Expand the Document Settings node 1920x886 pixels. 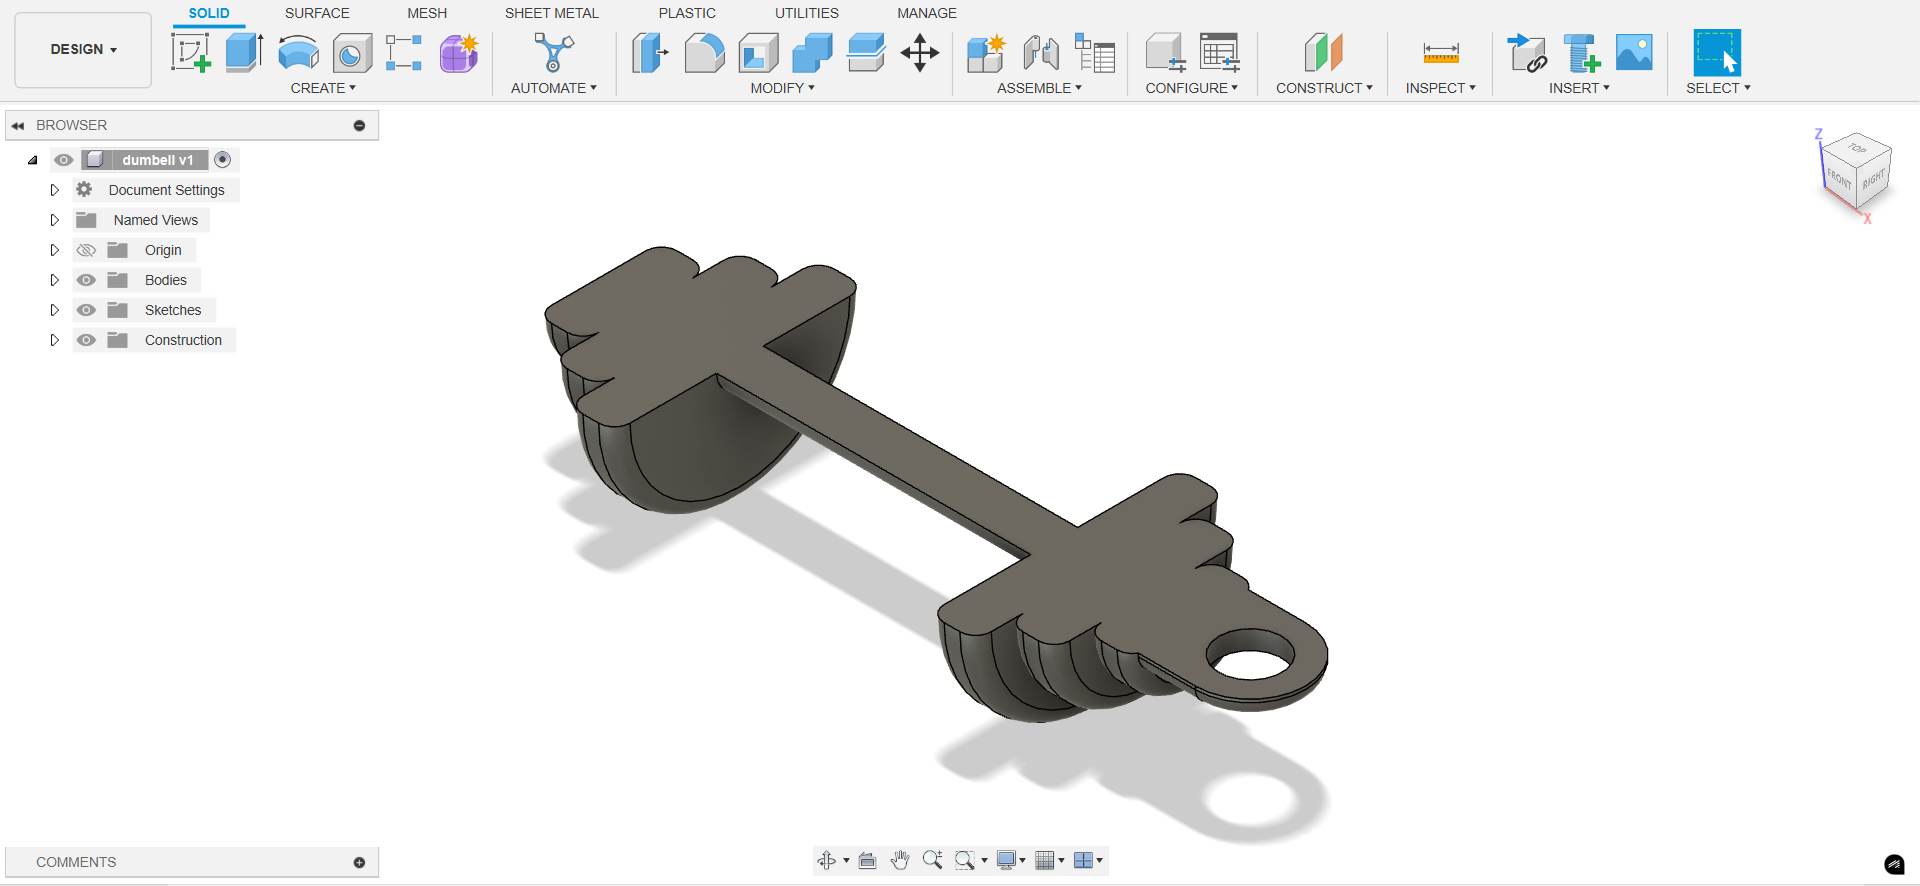(x=55, y=190)
